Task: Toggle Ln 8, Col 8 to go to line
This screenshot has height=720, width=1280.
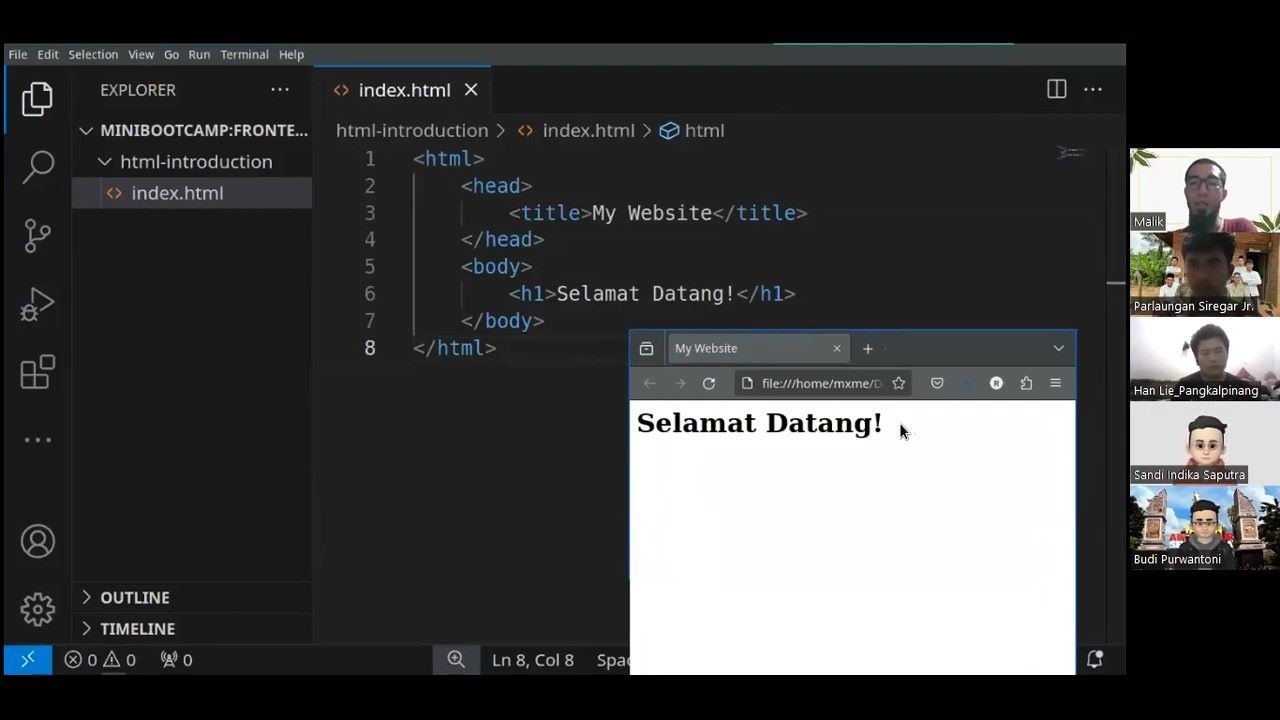Action: tap(533, 660)
